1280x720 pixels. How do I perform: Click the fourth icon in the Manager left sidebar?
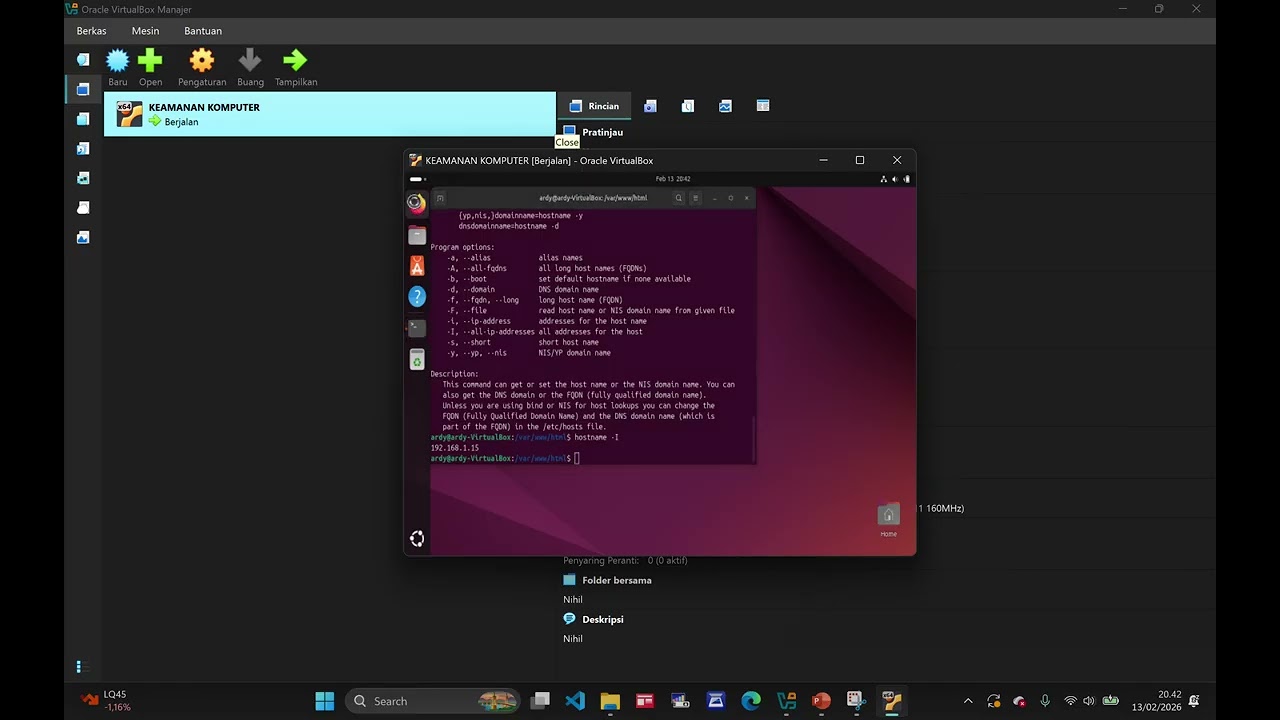click(83, 148)
